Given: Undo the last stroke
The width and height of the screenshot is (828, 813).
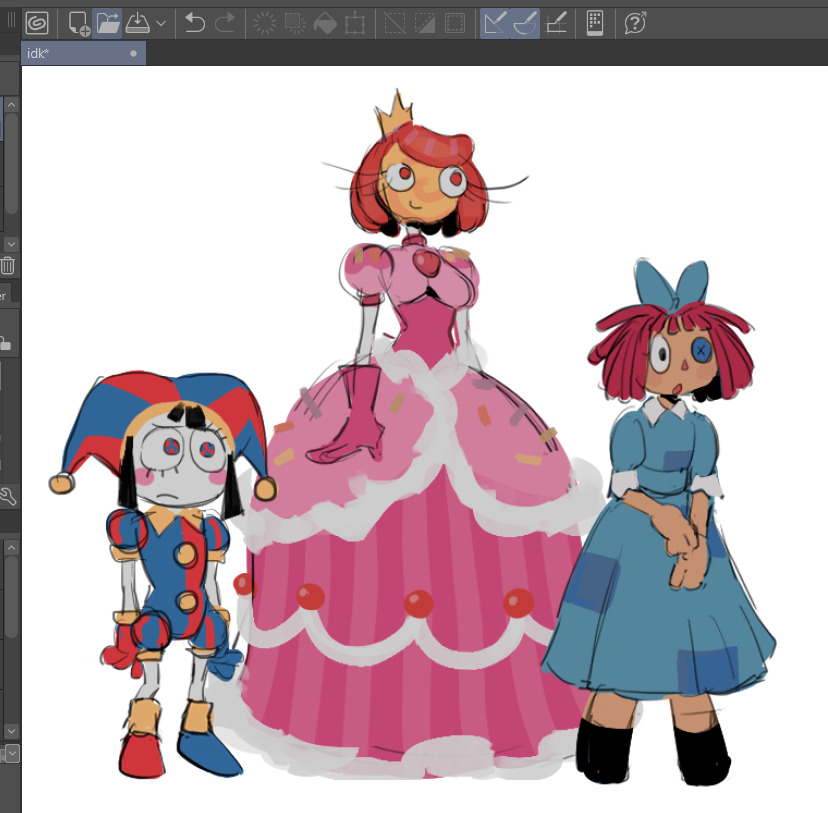Looking at the screenshot, I should pyautogui.click(x=195, y=23).
